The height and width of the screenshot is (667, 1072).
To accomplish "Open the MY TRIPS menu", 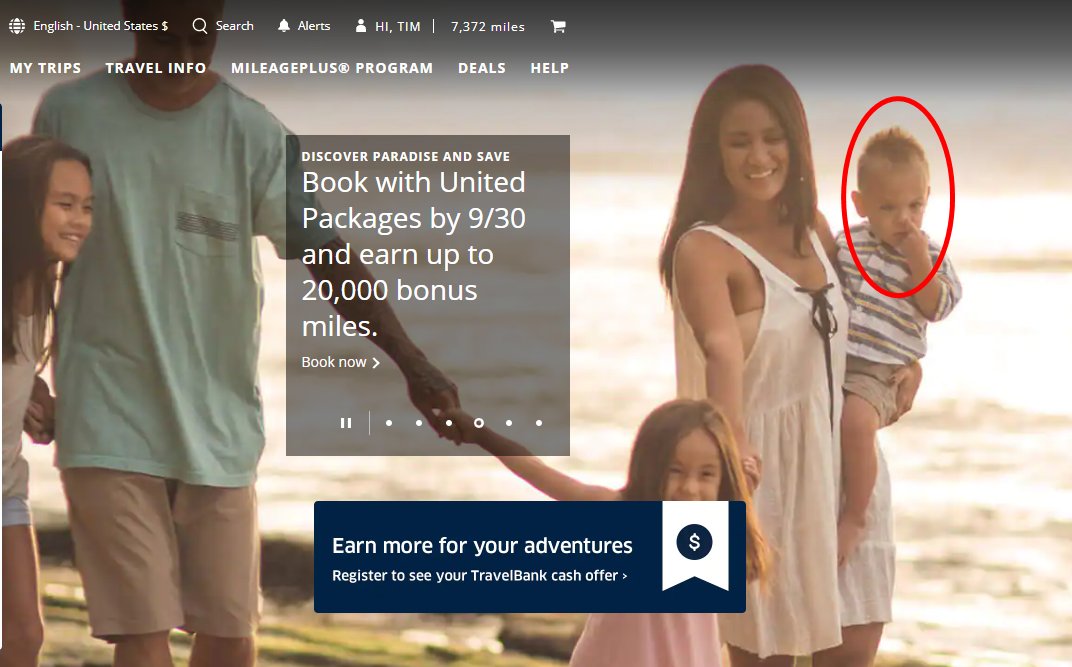I will tap(45, 68).
